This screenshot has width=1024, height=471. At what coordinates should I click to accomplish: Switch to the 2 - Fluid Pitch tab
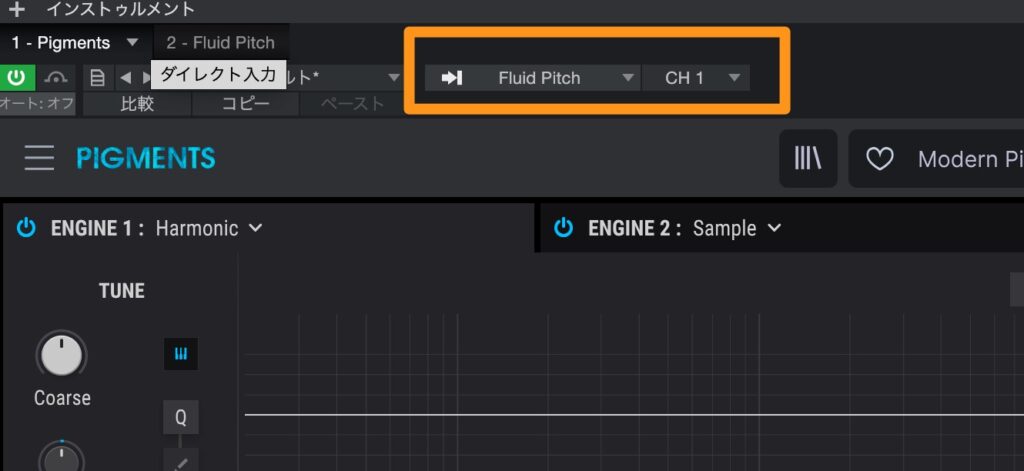[x=220, y=43]
